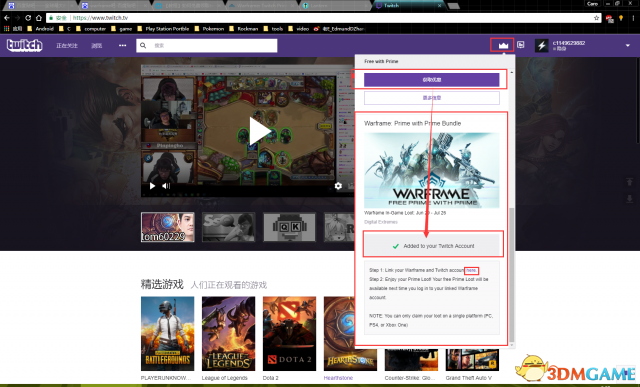Open Rockman bookmarks folder

coord(244,29)
